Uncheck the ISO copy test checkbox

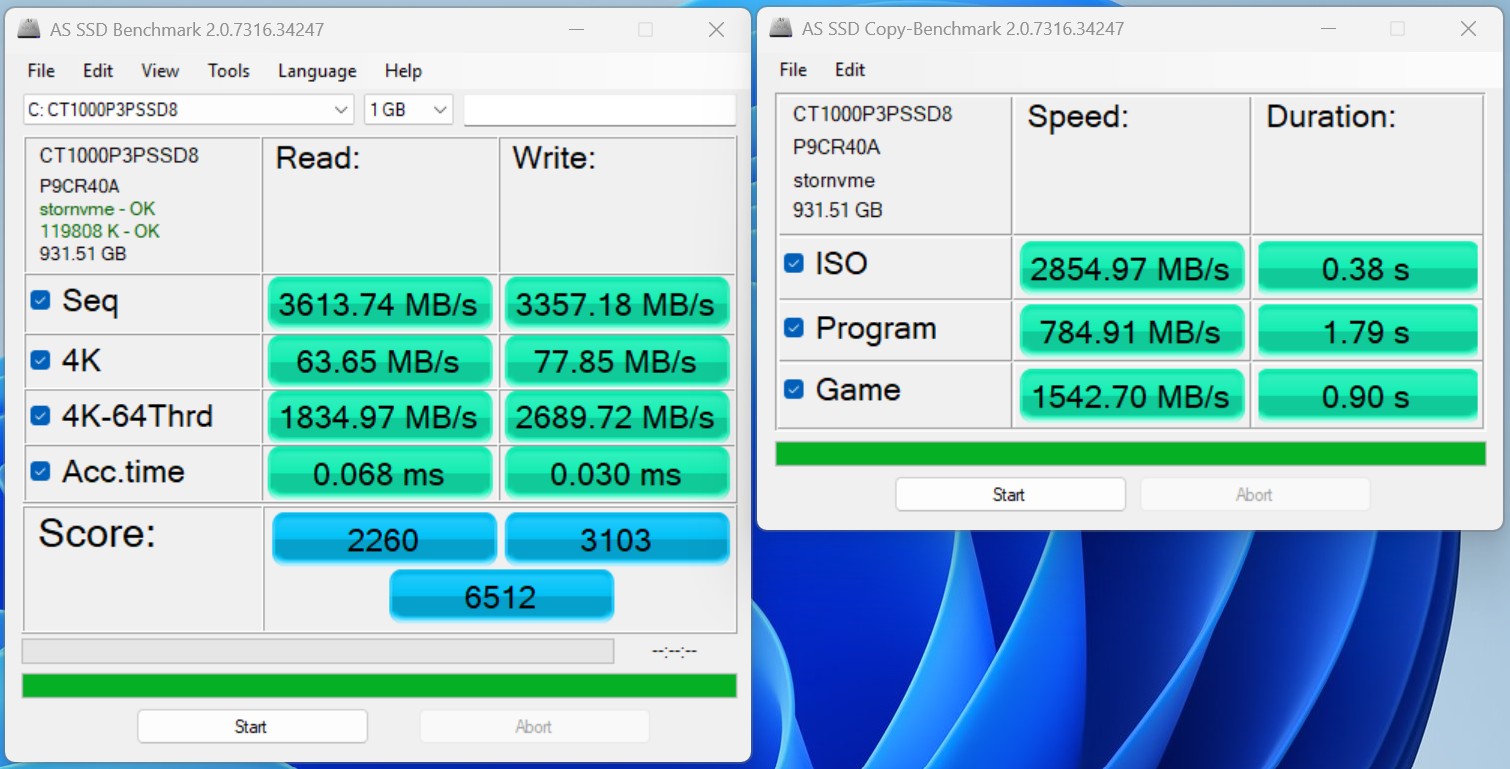pyautogui.click(x=793, y=263)
